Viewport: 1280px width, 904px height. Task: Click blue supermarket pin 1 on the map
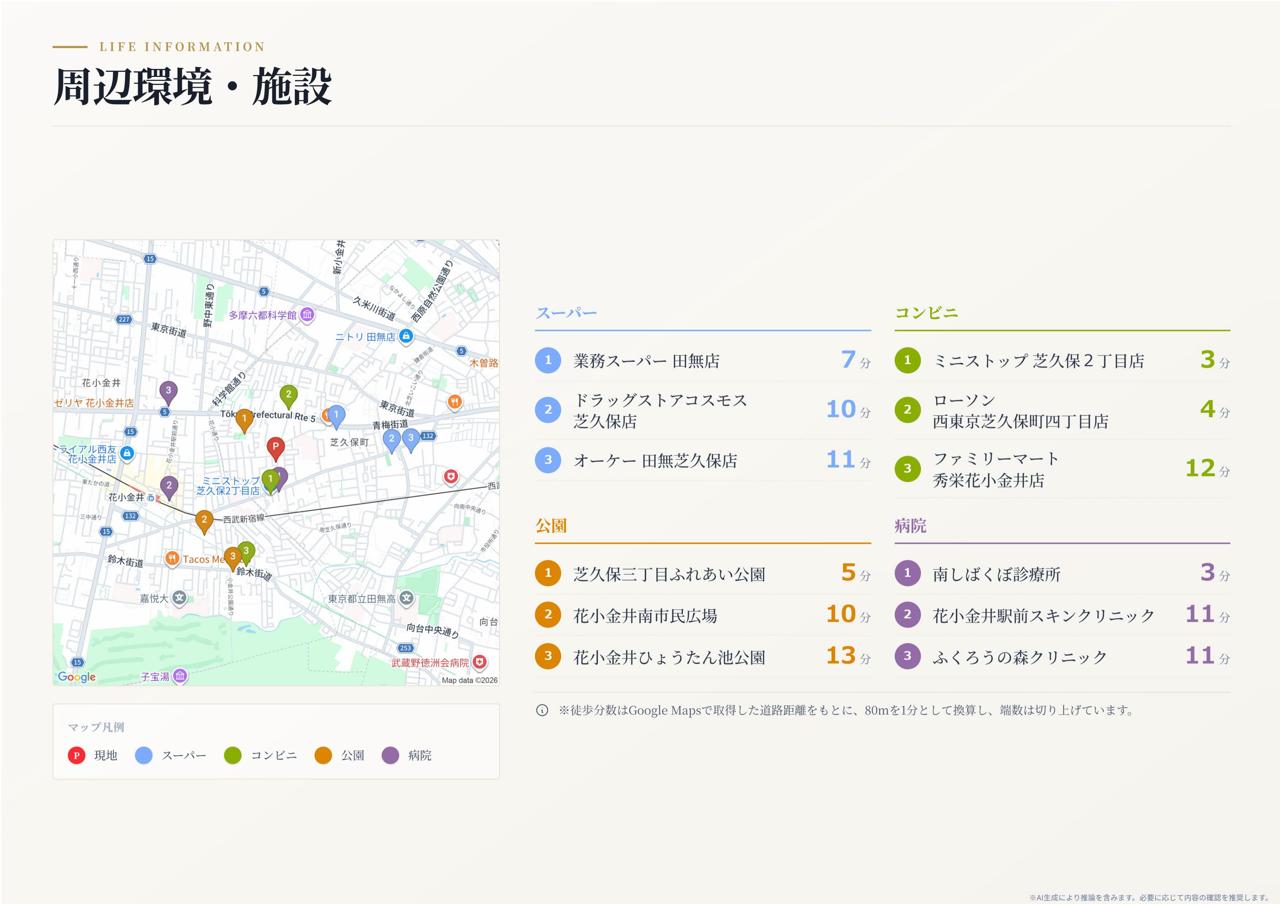(337, 416)
